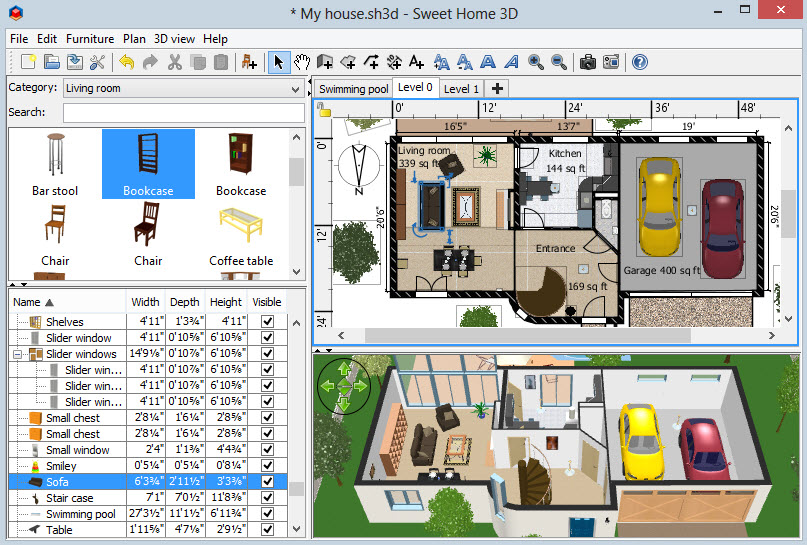Collapse the Slider windows group

[19, 354]
